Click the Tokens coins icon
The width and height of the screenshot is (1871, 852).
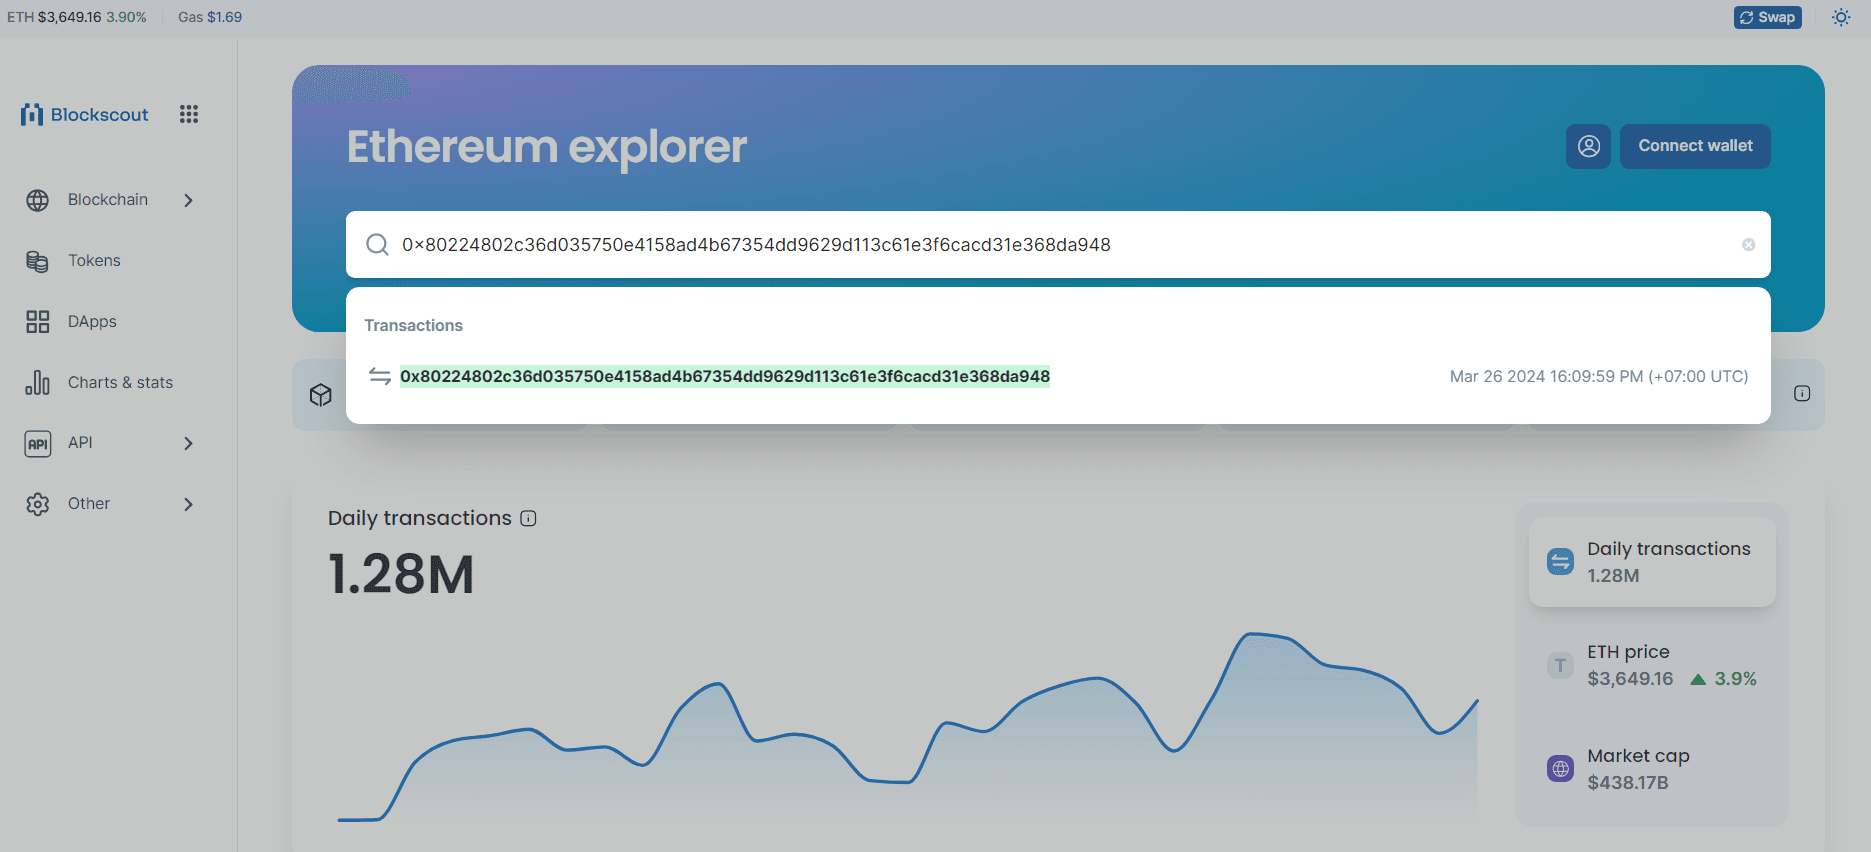coord(38,261)
